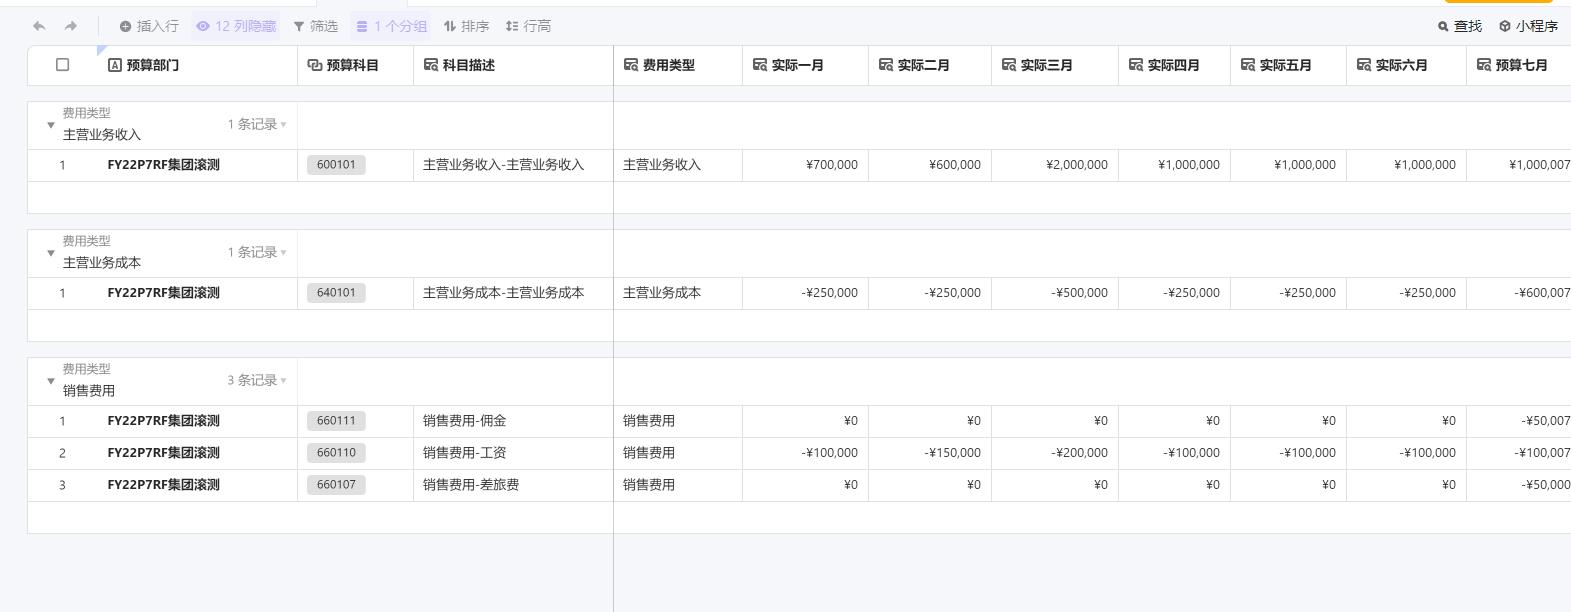Tick the select-all checkbox in header
This screenshot has width=1571, height=612.
click(x=63, y=65)
